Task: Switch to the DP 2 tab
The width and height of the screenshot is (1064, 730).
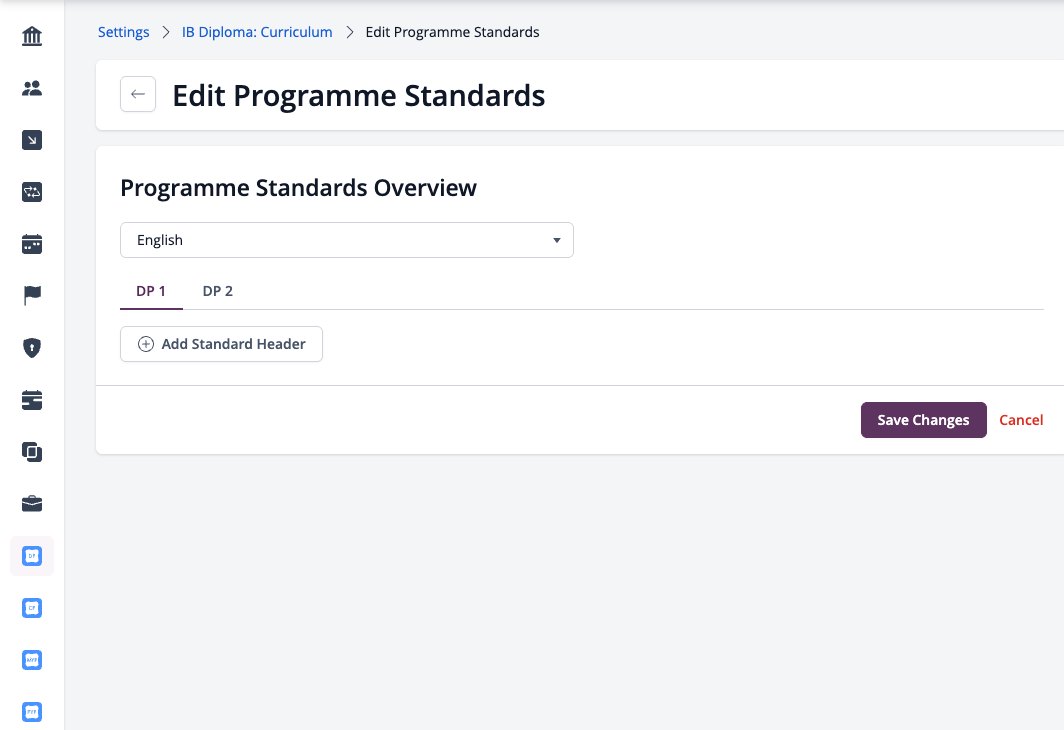Action: tap(218, 291)
